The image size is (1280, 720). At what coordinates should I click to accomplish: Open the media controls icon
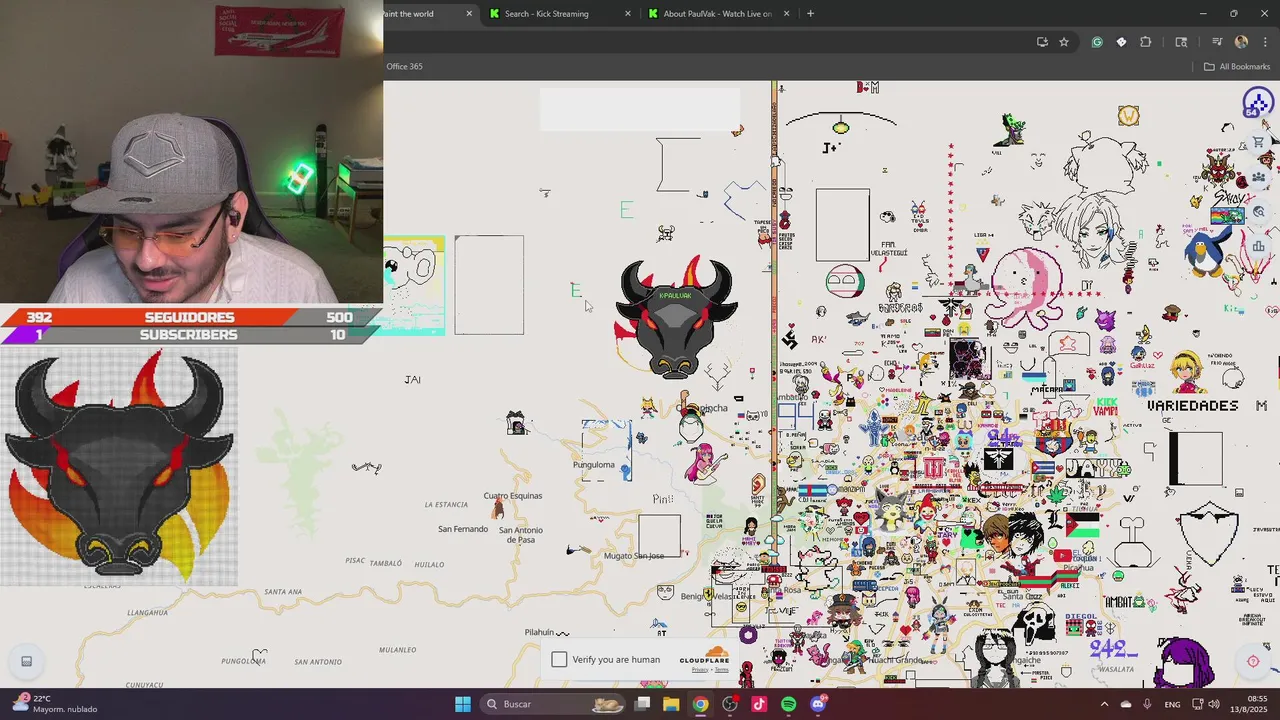pos(1217,42)
